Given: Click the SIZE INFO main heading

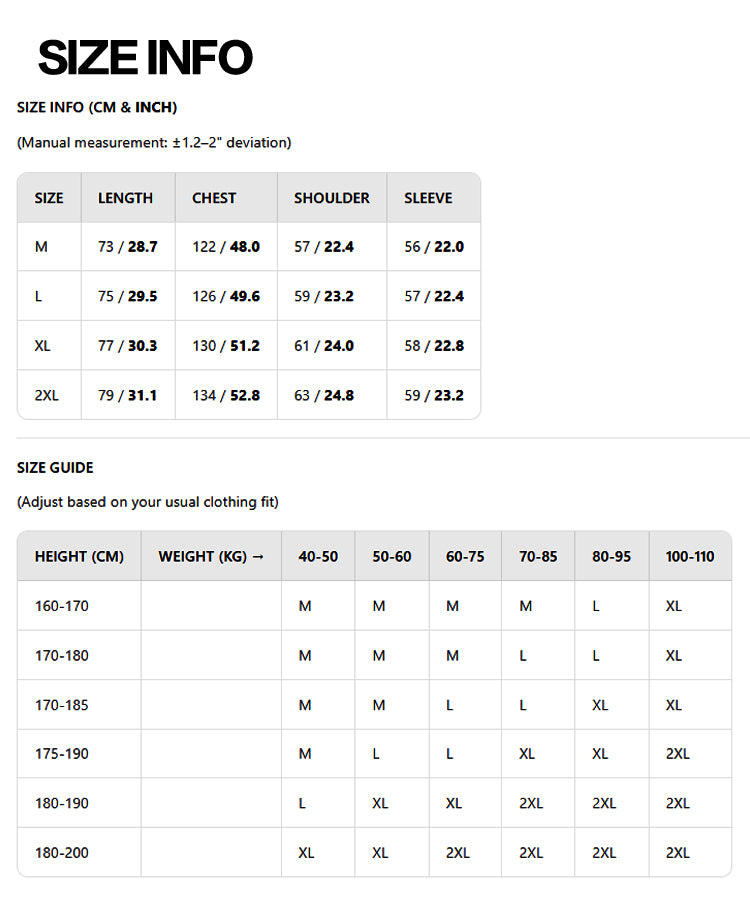Looking at the screenshot, I should point(145,57).
